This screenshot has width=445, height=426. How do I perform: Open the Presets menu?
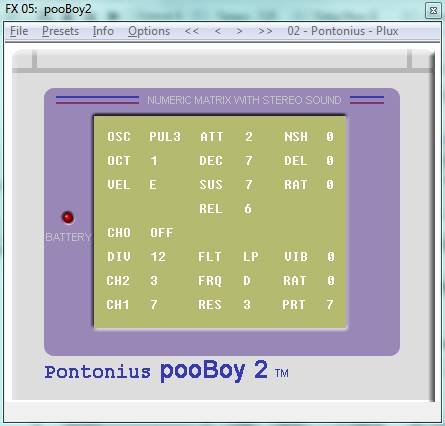tap(60, 31)
